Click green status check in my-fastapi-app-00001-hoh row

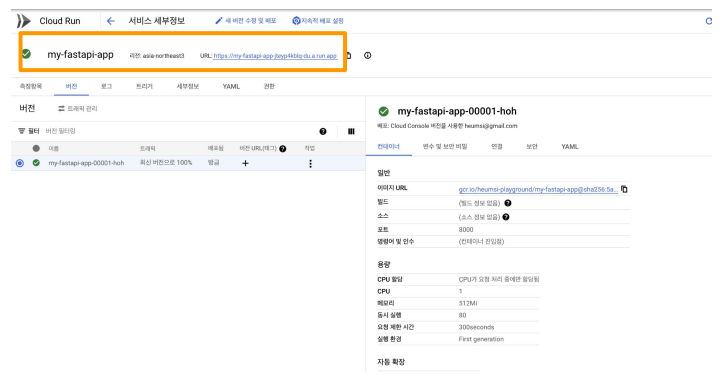[36, 163]
